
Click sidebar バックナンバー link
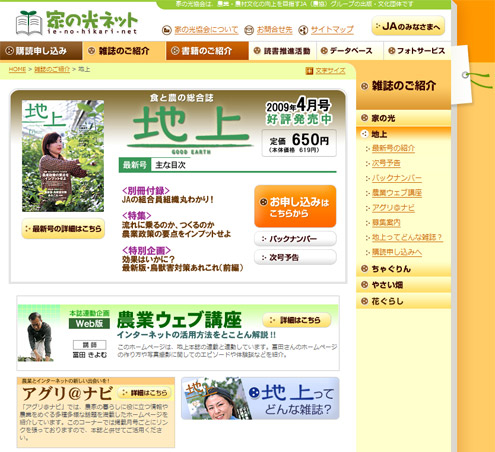[x=397, y=178]
